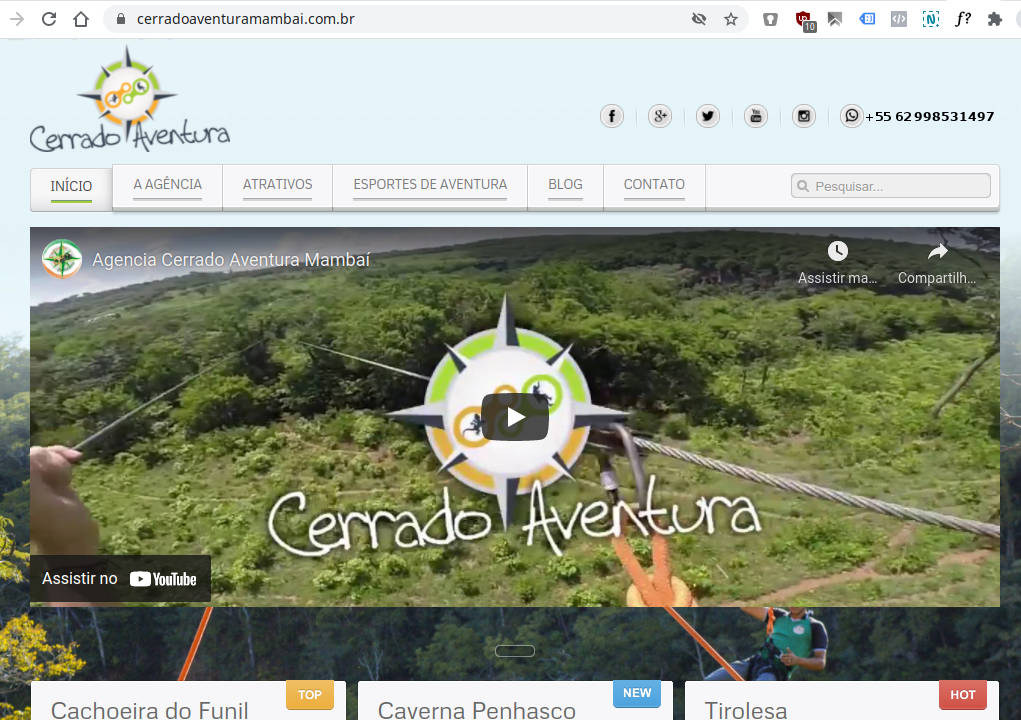Click the Assistir no YouTube button
Image resolution: width=1021 pixels, height=720 pixels.
pyautogui.click(x=120, y=579)
